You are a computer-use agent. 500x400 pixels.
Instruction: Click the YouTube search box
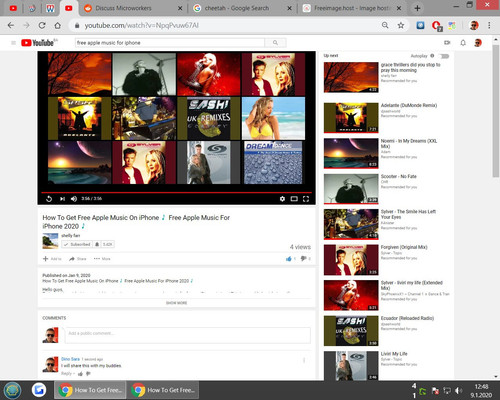(x=170, y=43)
